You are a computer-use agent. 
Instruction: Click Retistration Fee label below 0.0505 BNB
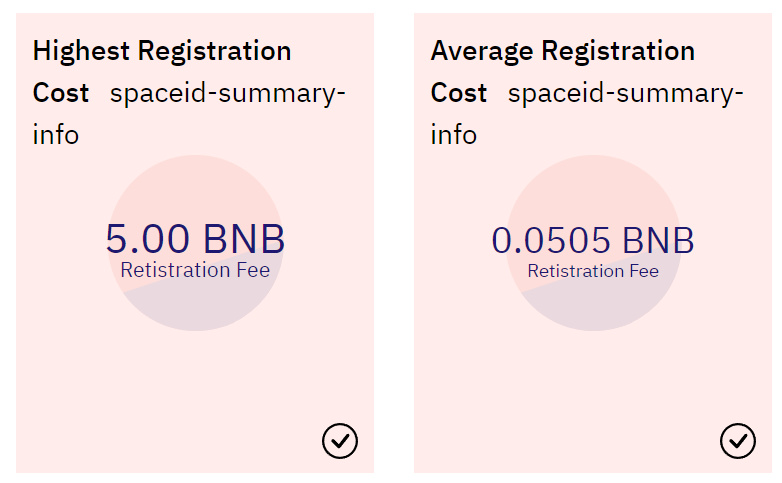(593, 271)
